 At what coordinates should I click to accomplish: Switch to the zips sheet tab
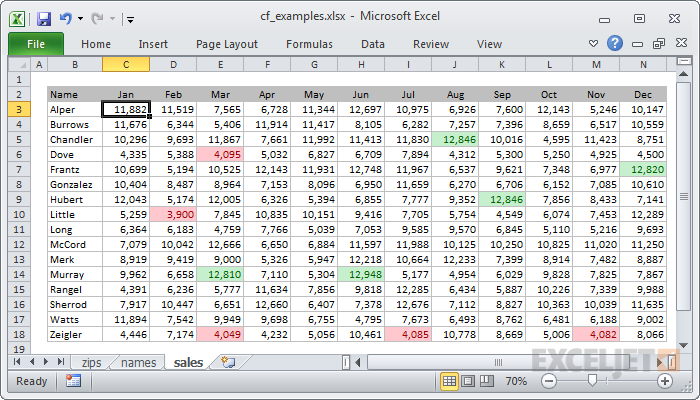[92, 363]
